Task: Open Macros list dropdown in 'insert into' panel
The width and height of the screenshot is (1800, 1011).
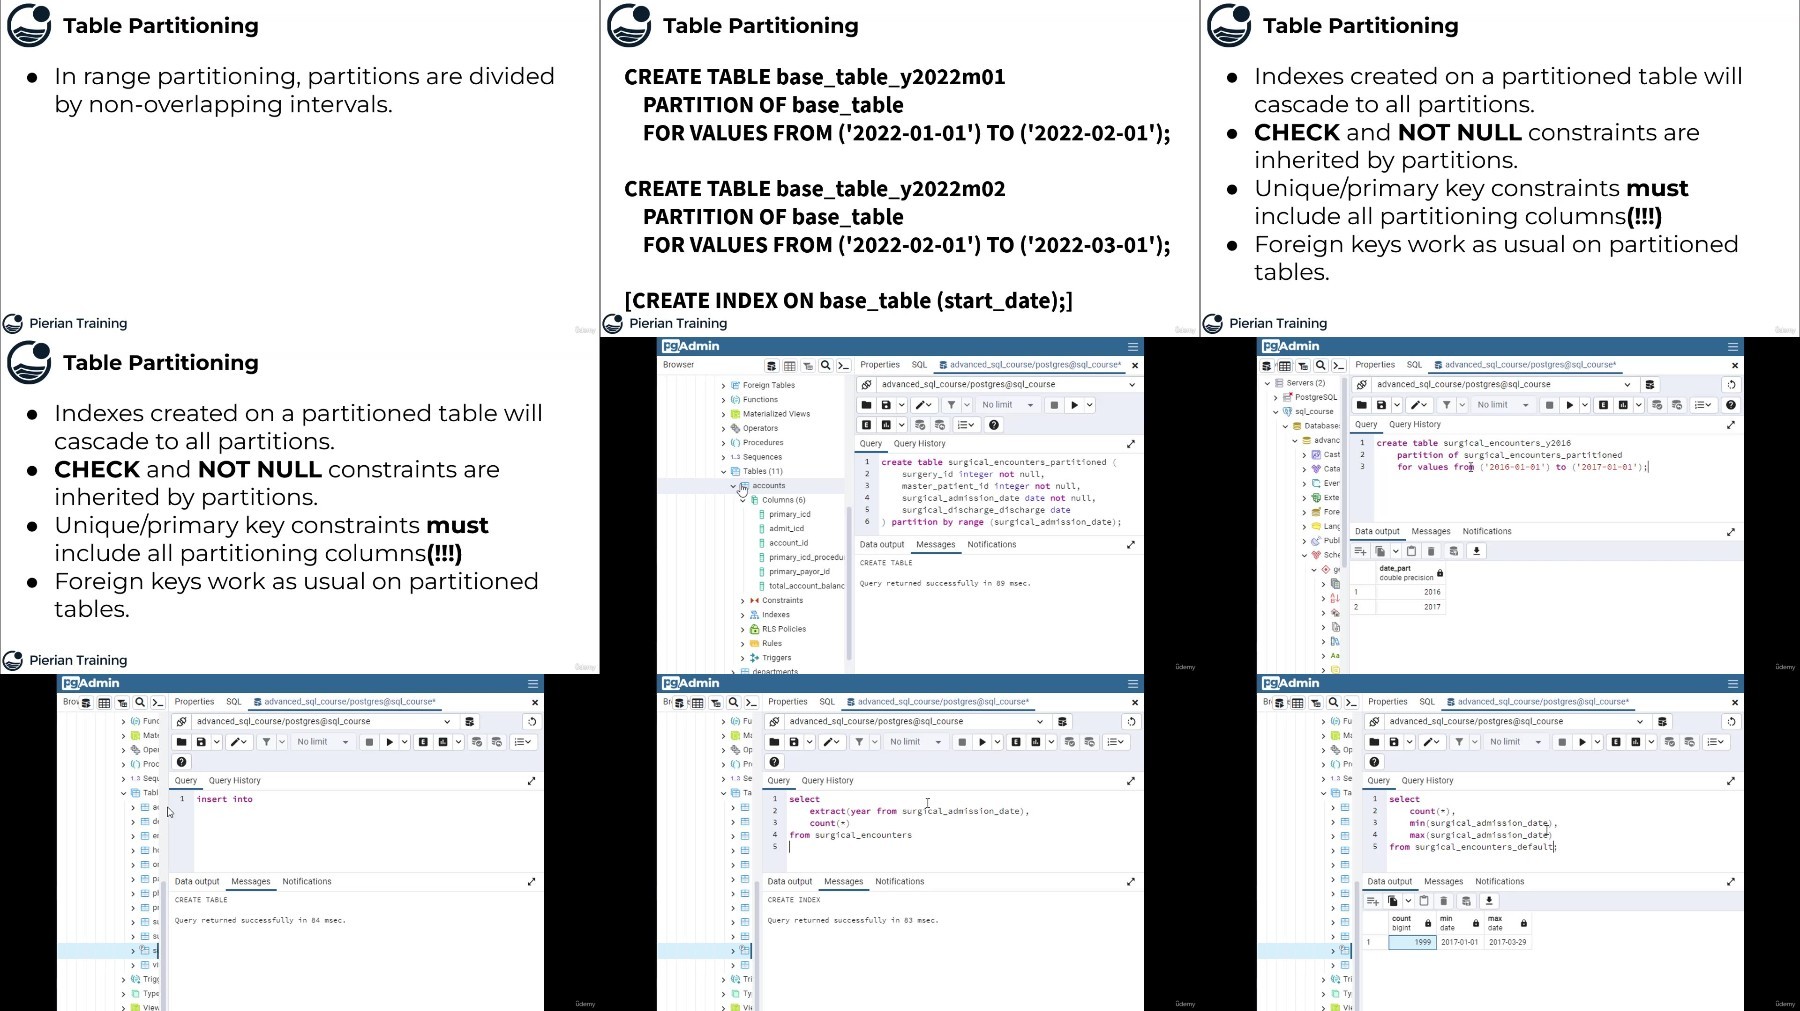Action: point(522,742)
